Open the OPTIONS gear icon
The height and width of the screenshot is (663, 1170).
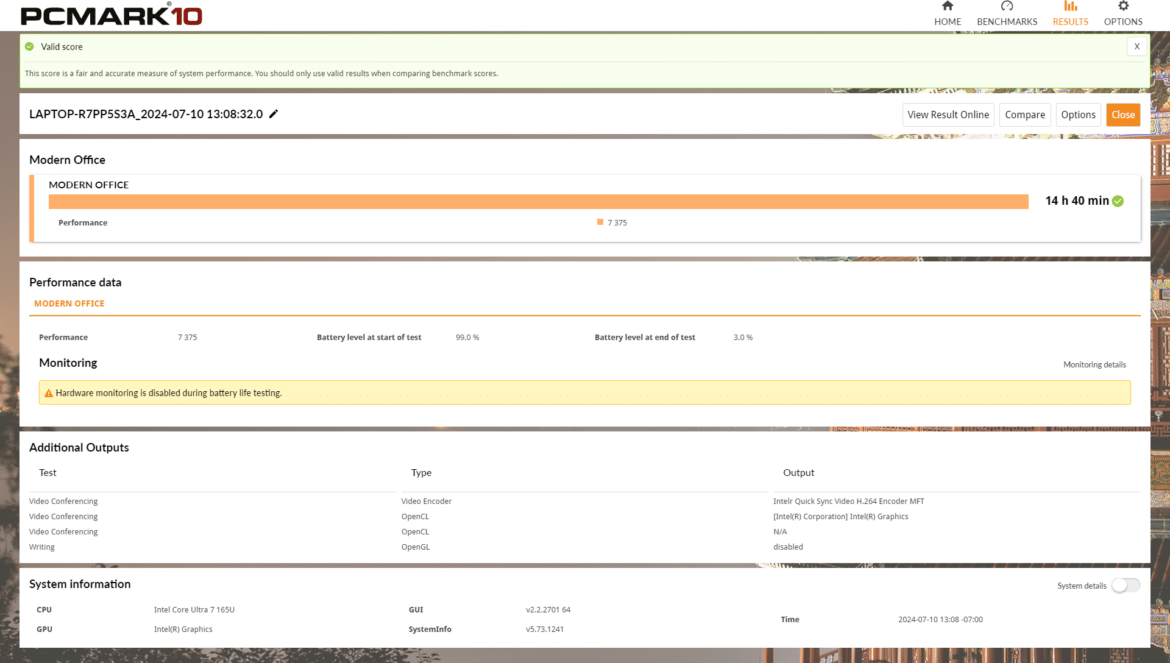[1123, 6]
